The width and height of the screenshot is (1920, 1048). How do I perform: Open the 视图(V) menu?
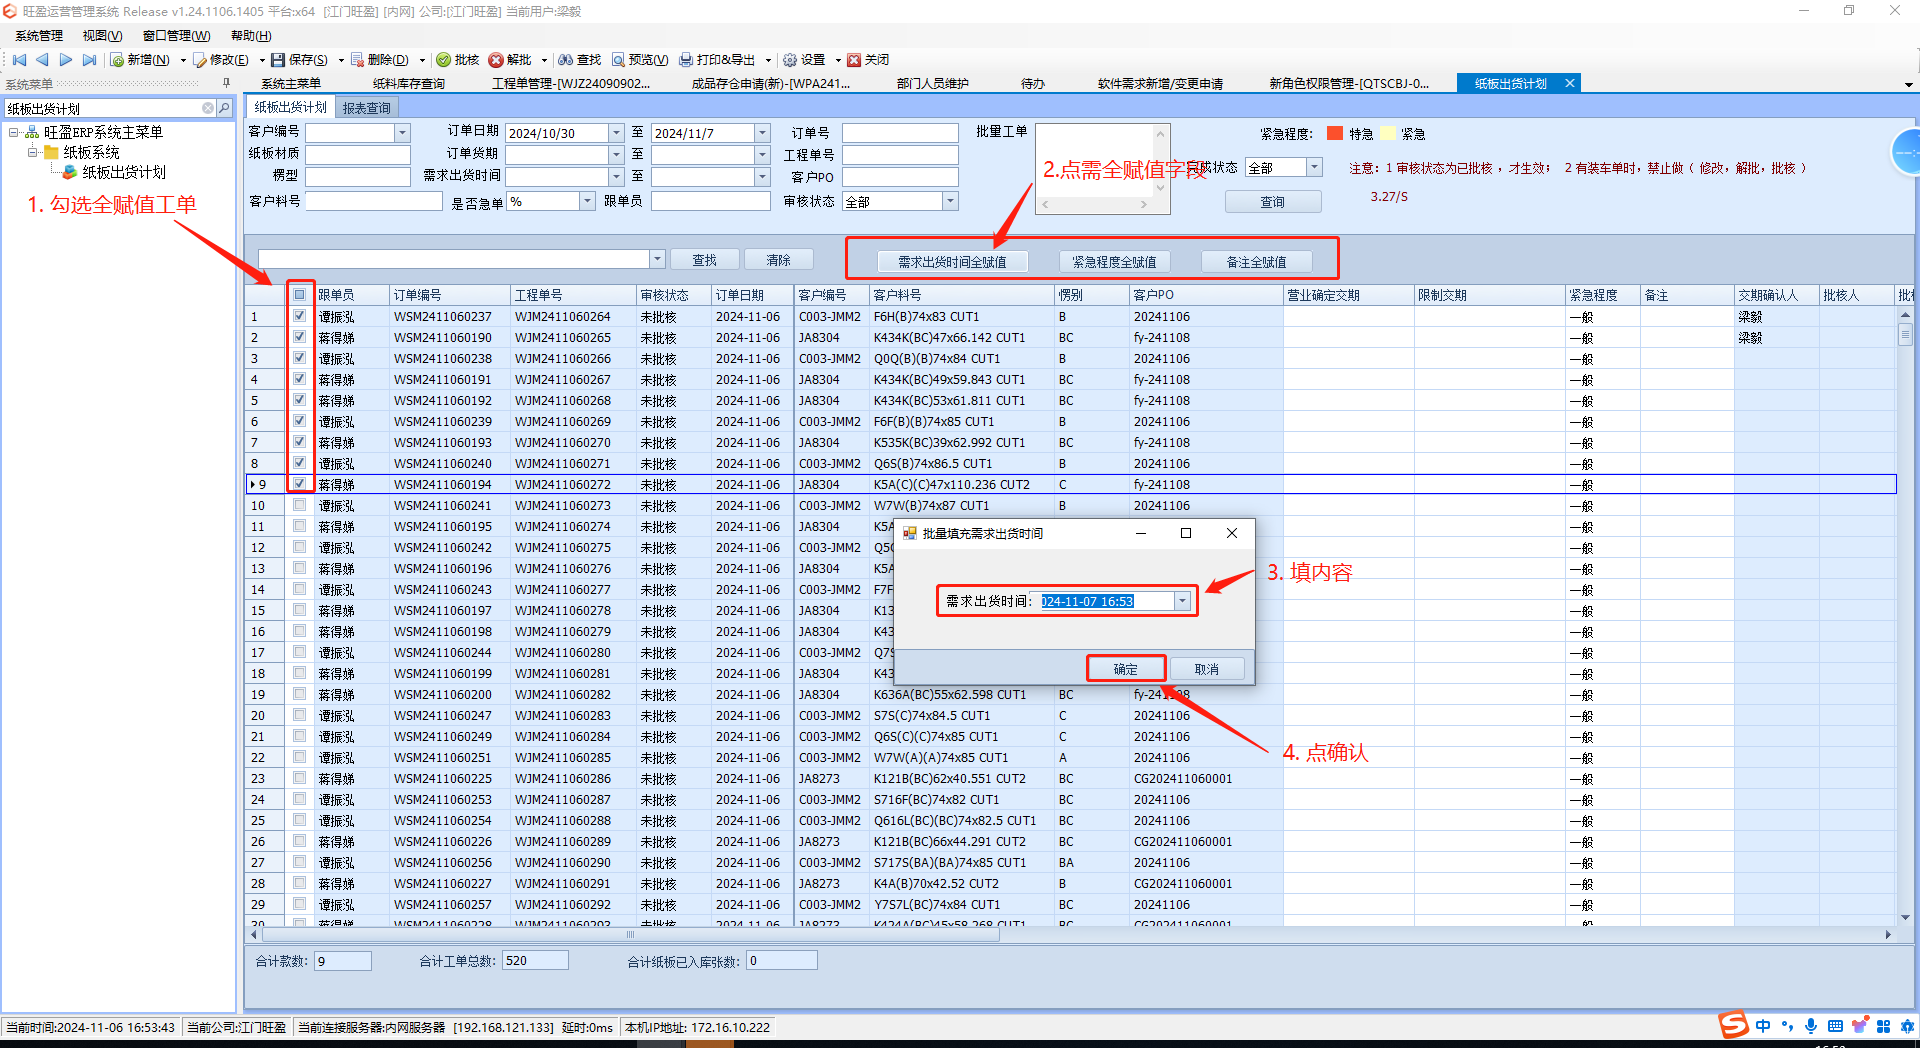(x=102, y=36)
